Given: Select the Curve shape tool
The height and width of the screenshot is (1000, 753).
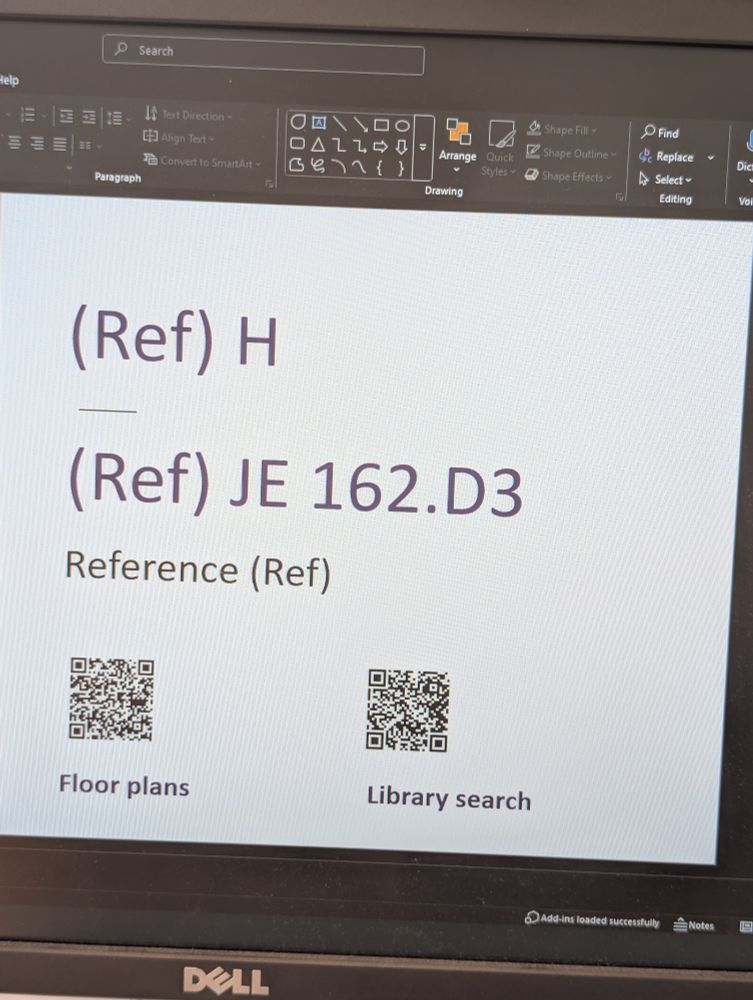Looking at the screenshot, I should [360, 167].
